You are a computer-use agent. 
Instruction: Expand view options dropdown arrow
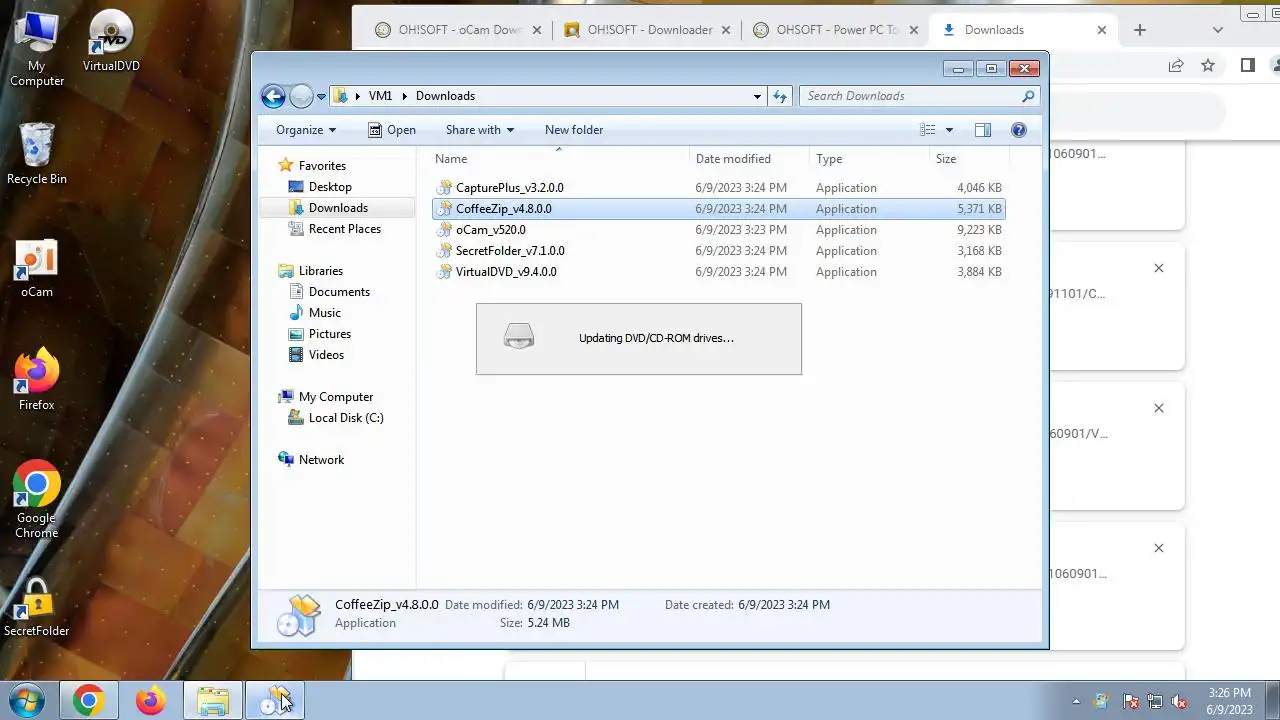(x=949, y=130)
